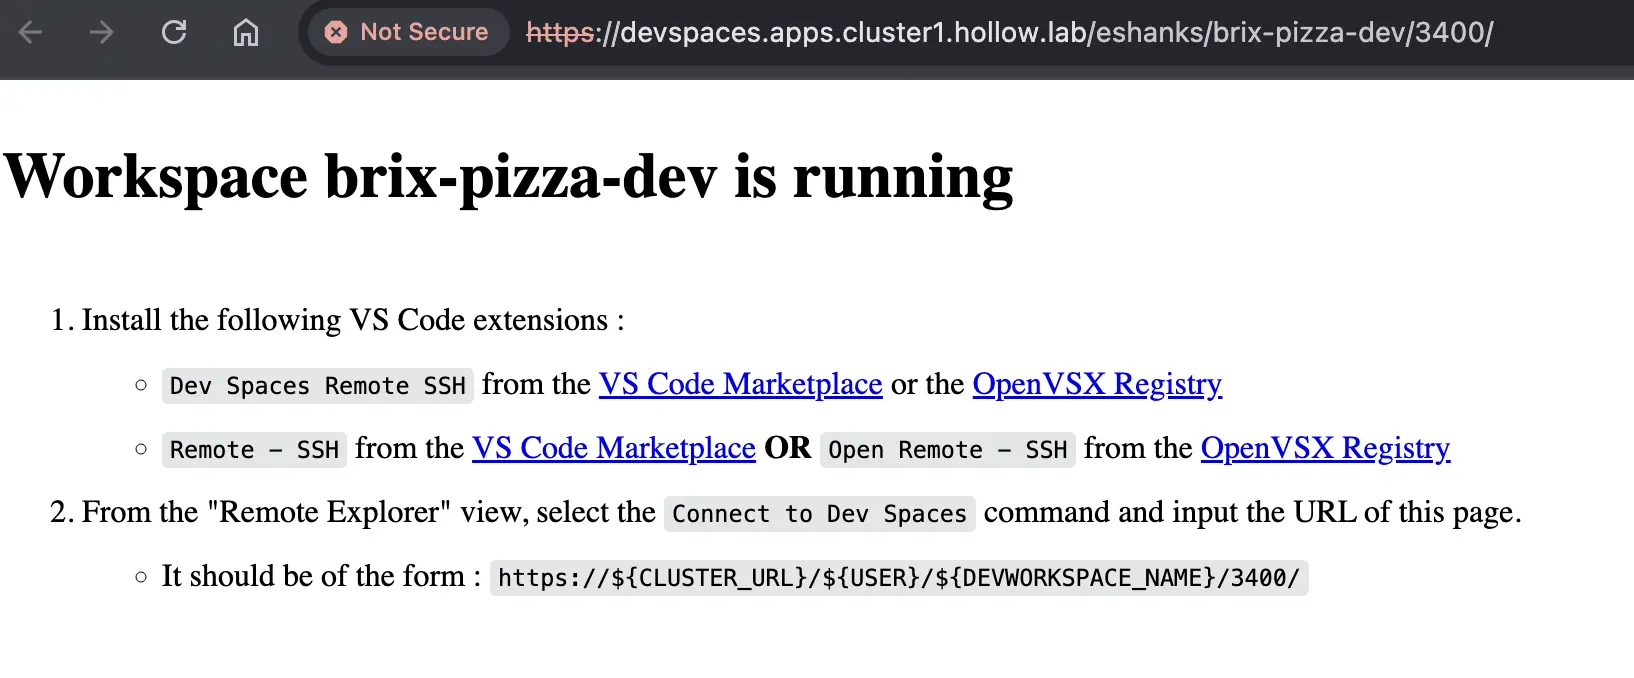Click the 'Open Remote - SSH' code label

pyautogui.click(x=948, y=450)
